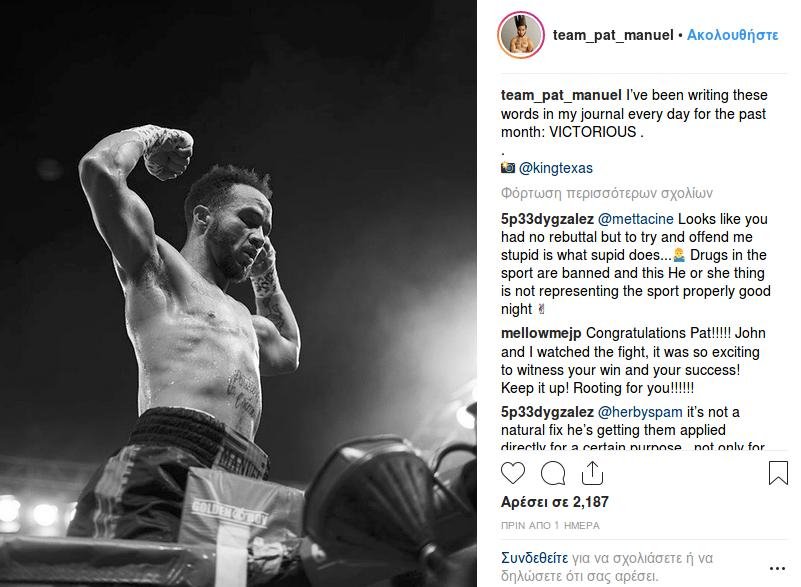View the 2,187 likes list

[555, 502]
